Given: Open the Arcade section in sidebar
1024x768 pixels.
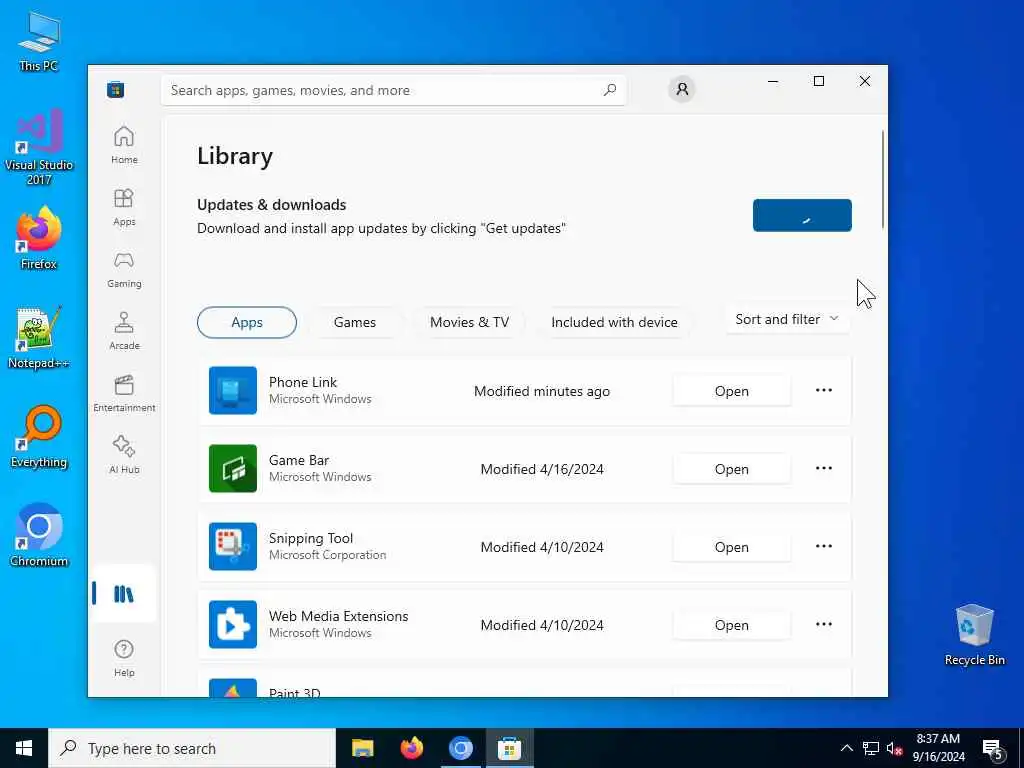Looking at the screenshot, I should 124,331.
